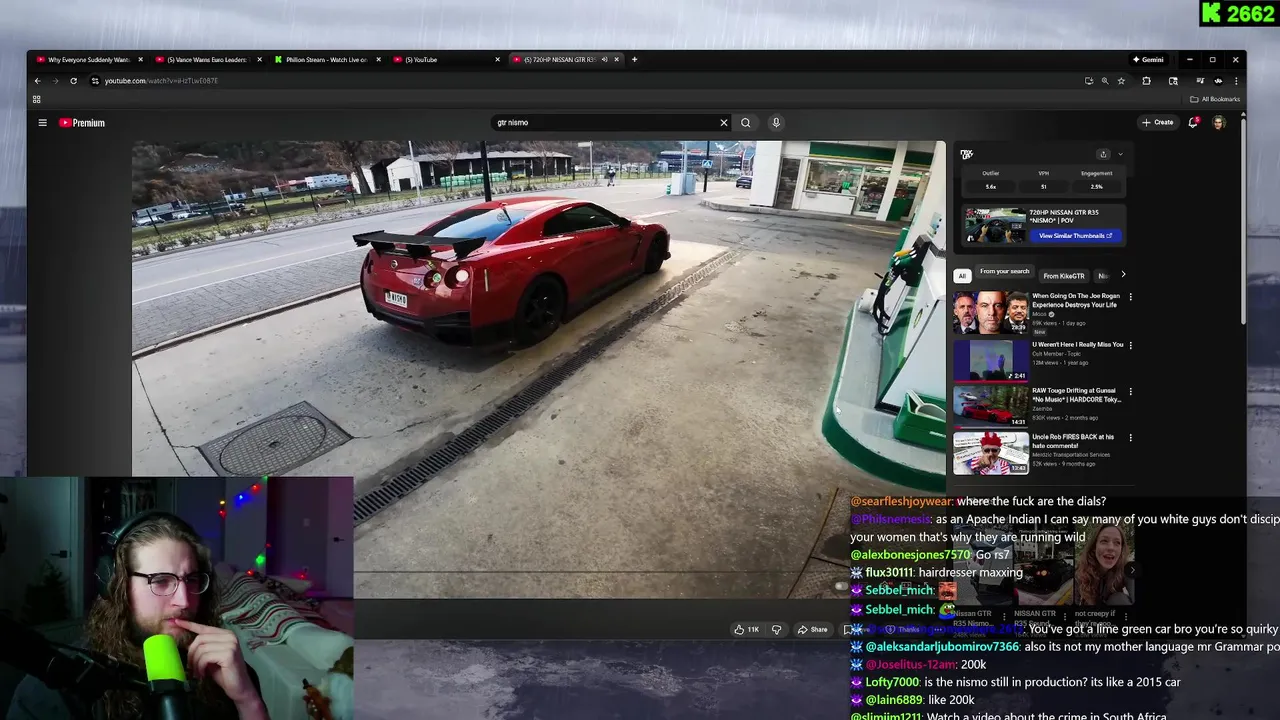Go to YouTube Premium home logo
The image size is (1280, 720).
pyautogui.click(x=82, y=123)
